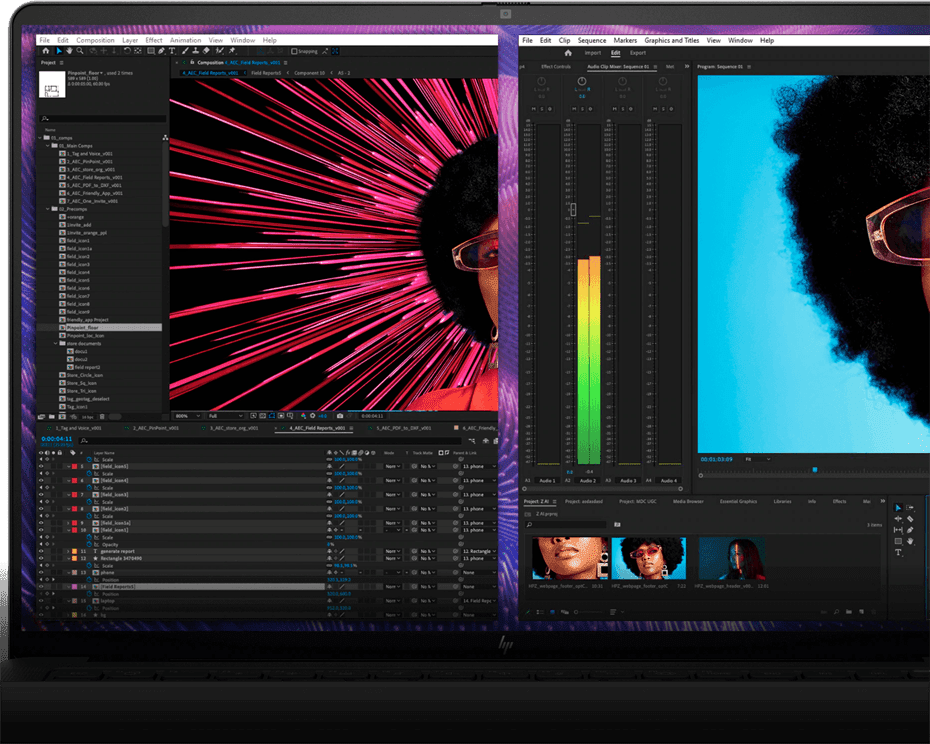Screen dimensions: 930x744
Task: Collapse the 02_Precomps folder
Action: pyautogui.click(x=48, y=209)
